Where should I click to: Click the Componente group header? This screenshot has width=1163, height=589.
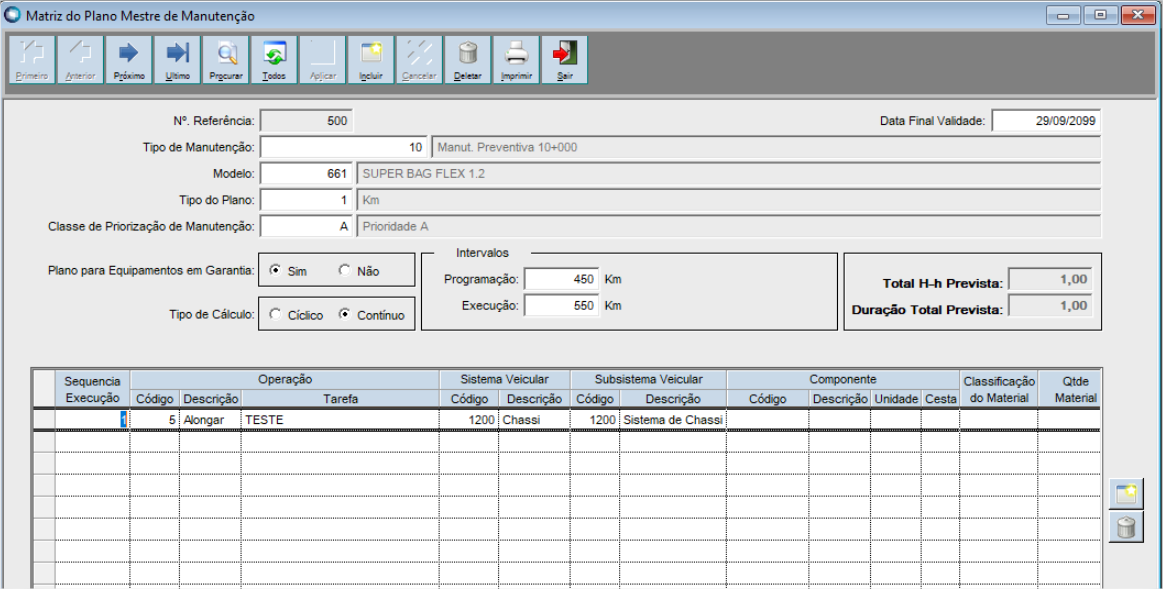843,380
